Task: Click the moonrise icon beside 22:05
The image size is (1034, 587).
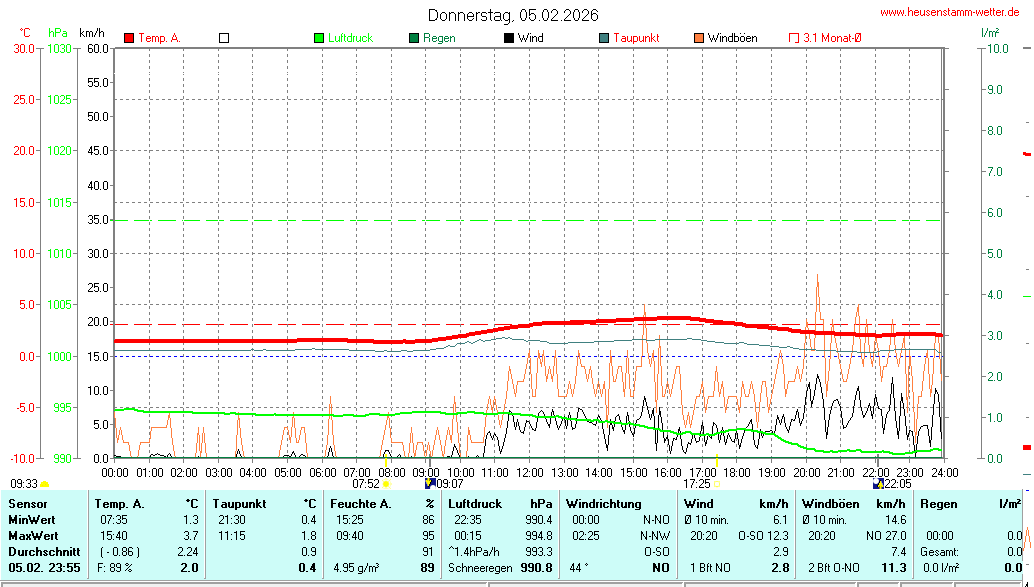Action: 878,483
